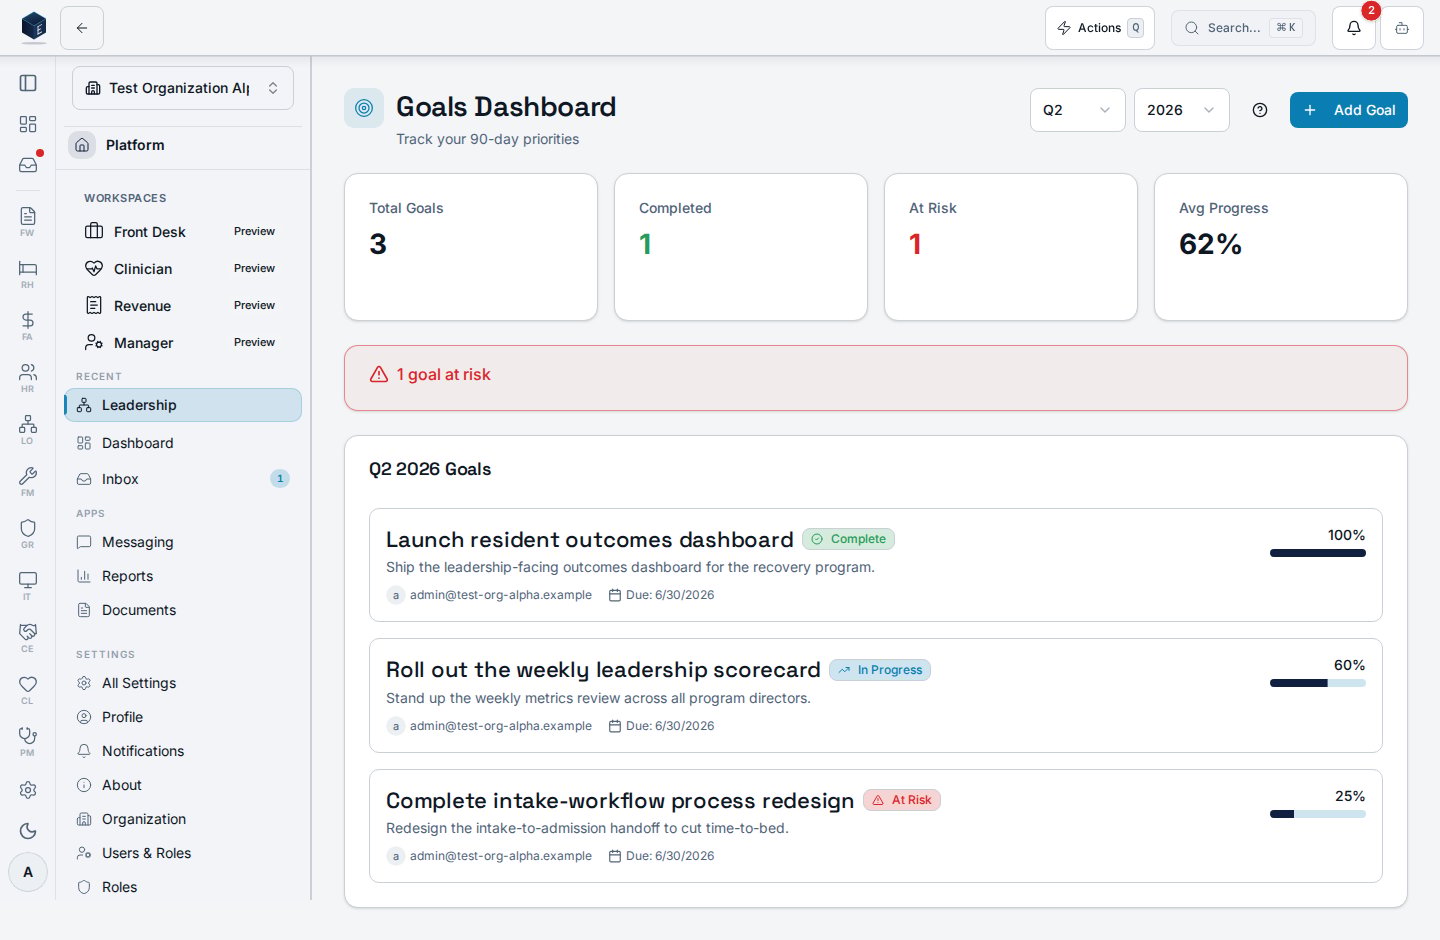Image resolution: width=1440 pixels, height=940 pixels.
Task: Open Notifications settings
Action: pyautogui.click(x=183, y=751)
